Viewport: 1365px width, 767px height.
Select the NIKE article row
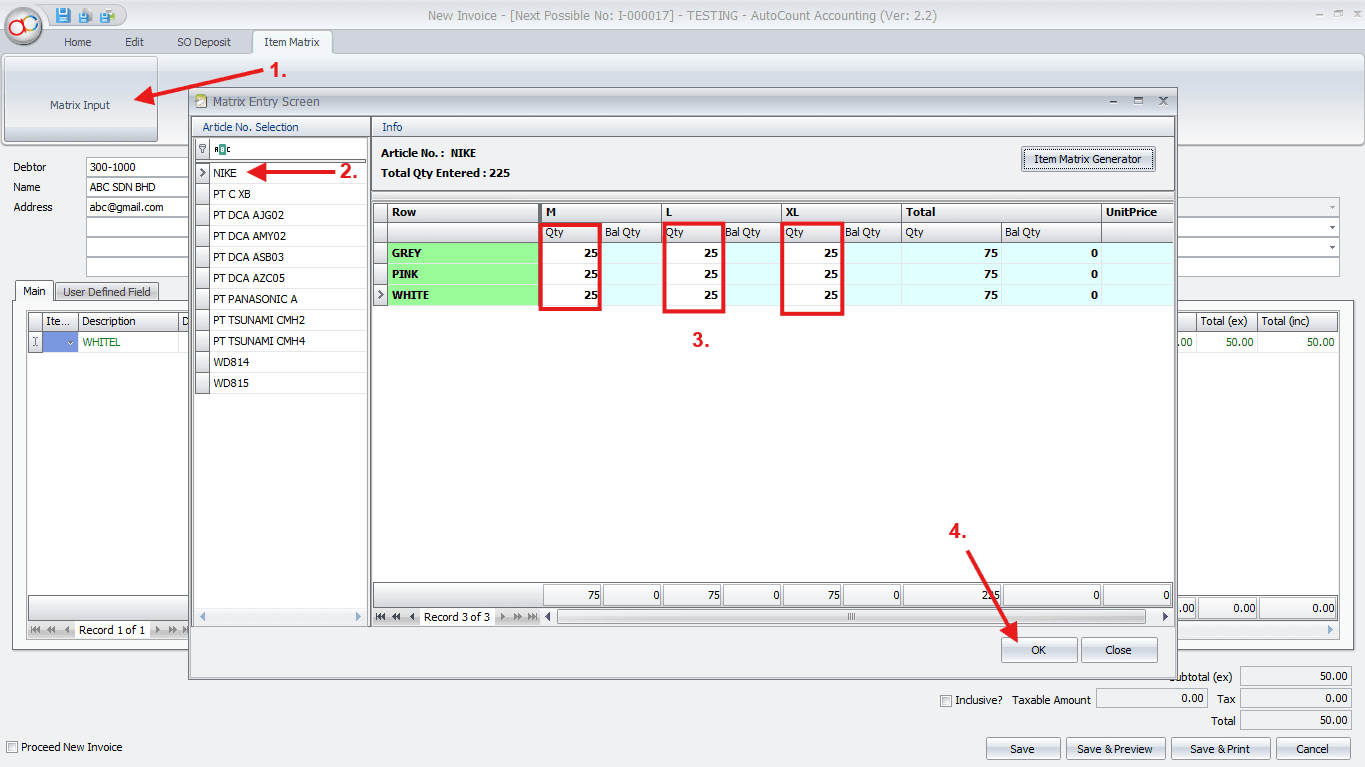280,173
